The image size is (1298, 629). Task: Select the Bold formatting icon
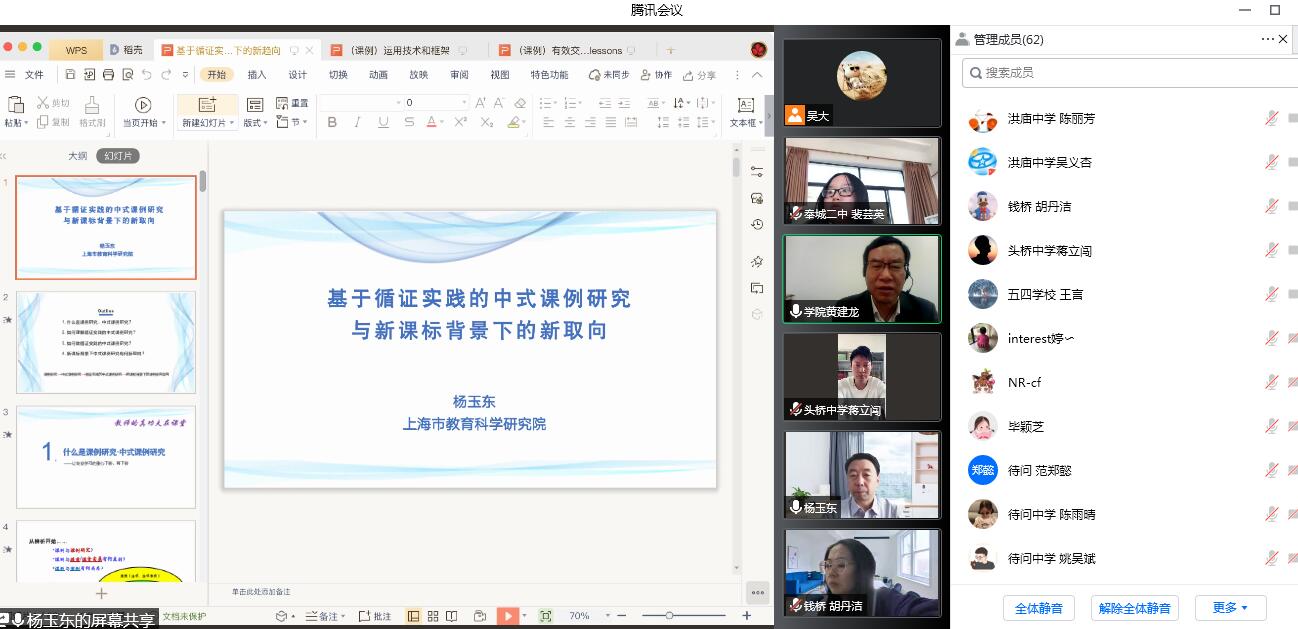(332, 122)
